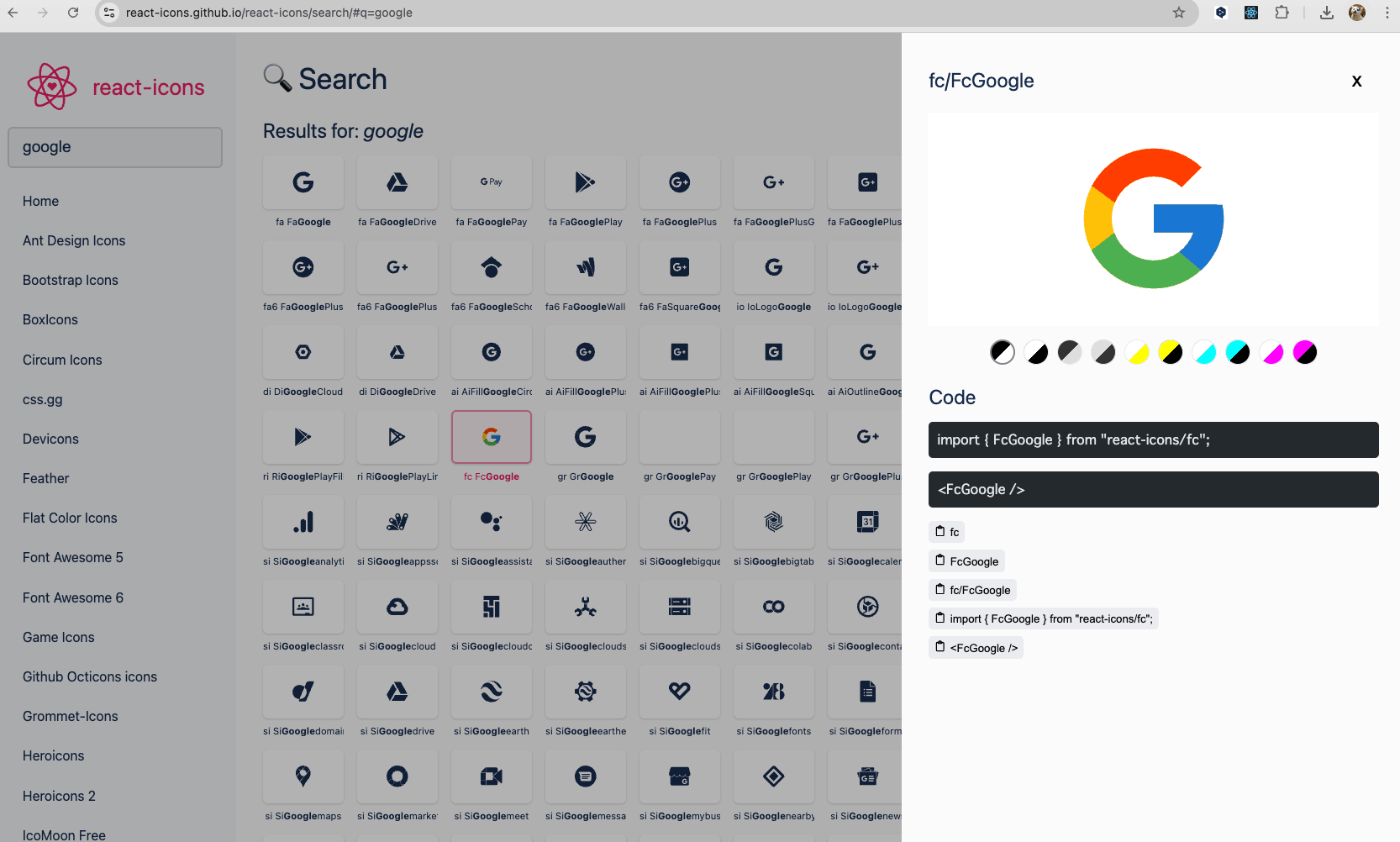Click the react-icons atom logo
Image resolution: width=1400 pixels, height=842 pixels.
coord(52,87)
